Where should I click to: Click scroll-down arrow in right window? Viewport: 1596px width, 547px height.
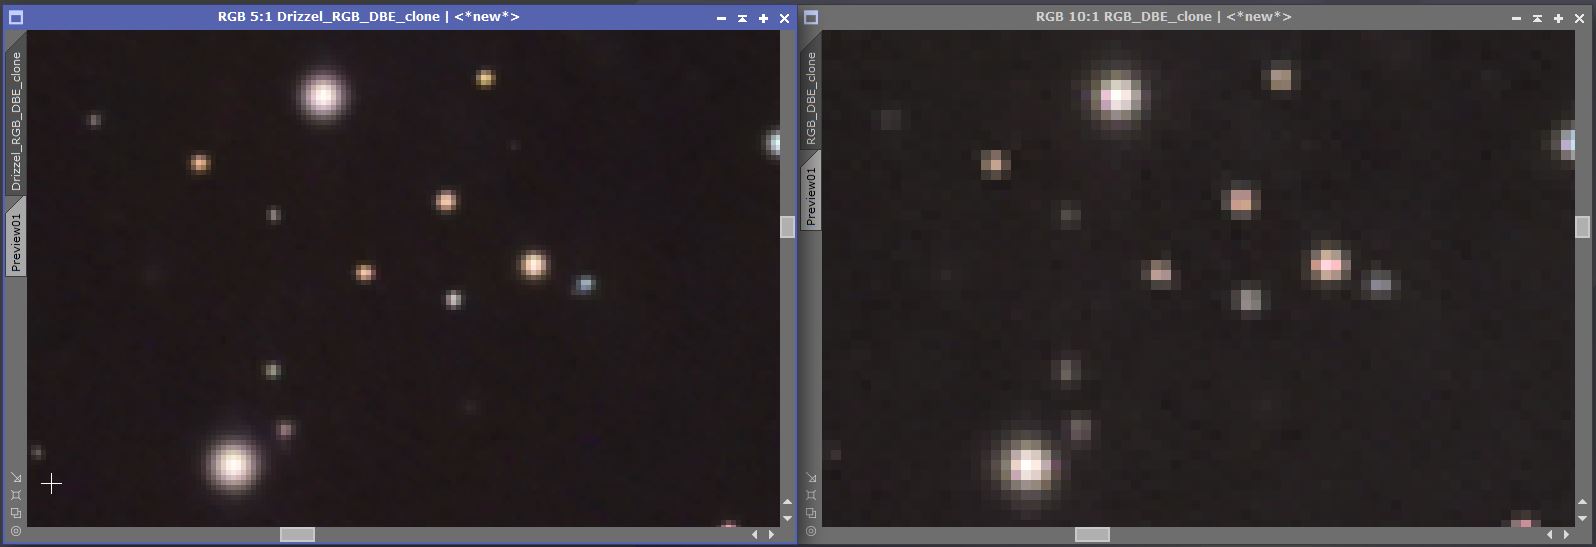pos(1582,518)
